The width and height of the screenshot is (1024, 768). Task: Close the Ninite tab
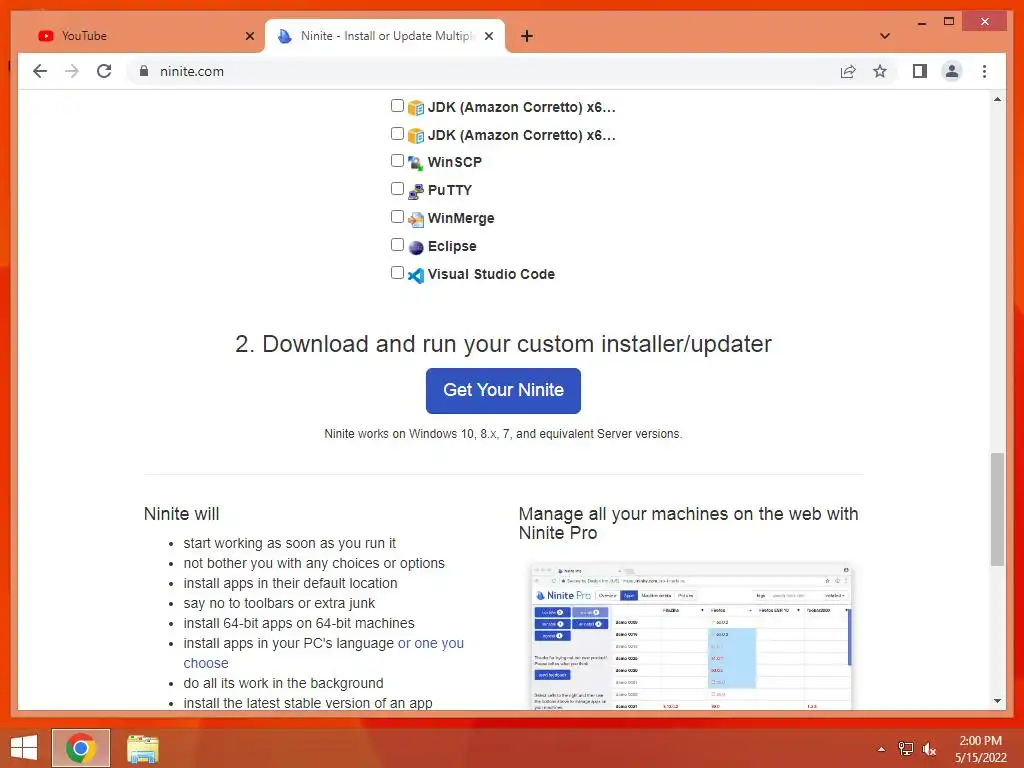488,36
